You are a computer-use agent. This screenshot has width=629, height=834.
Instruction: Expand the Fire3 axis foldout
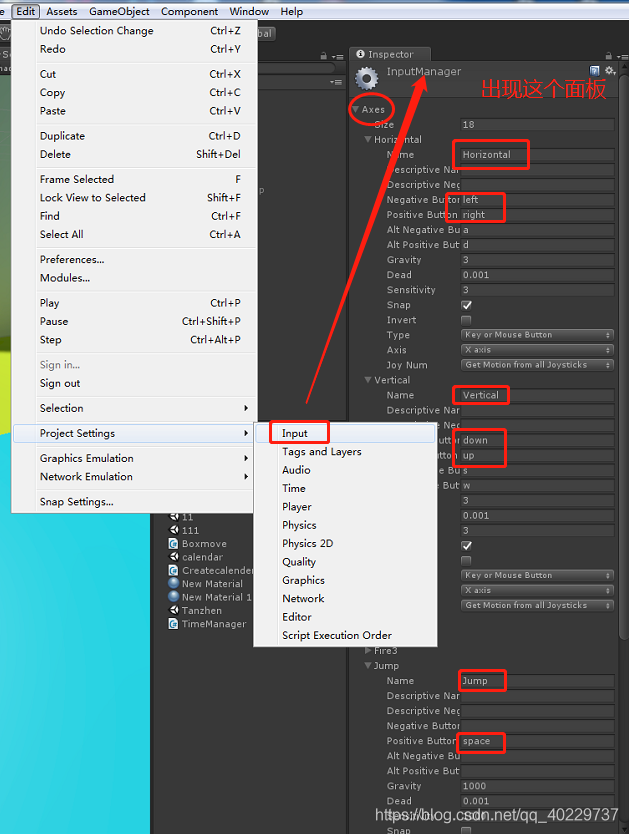[x=368, y=650]
